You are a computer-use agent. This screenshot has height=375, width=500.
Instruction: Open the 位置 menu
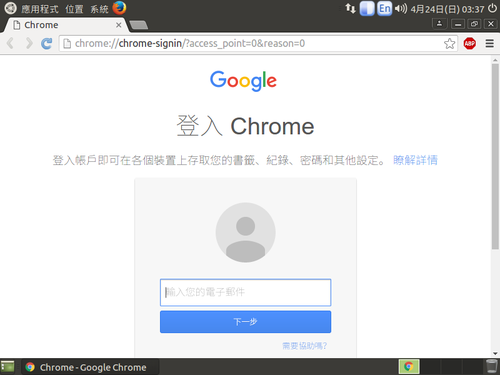[x=74, y=9]
